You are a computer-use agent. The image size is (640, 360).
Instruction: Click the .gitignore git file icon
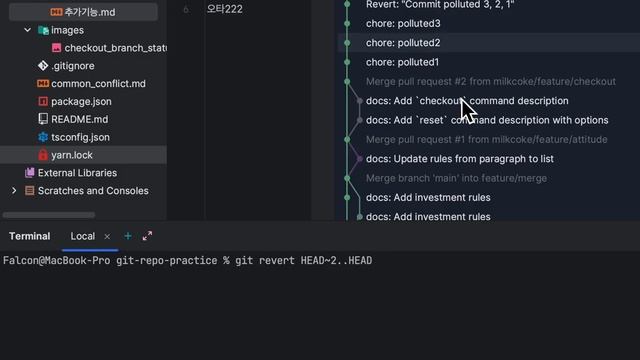coord(43,66)
